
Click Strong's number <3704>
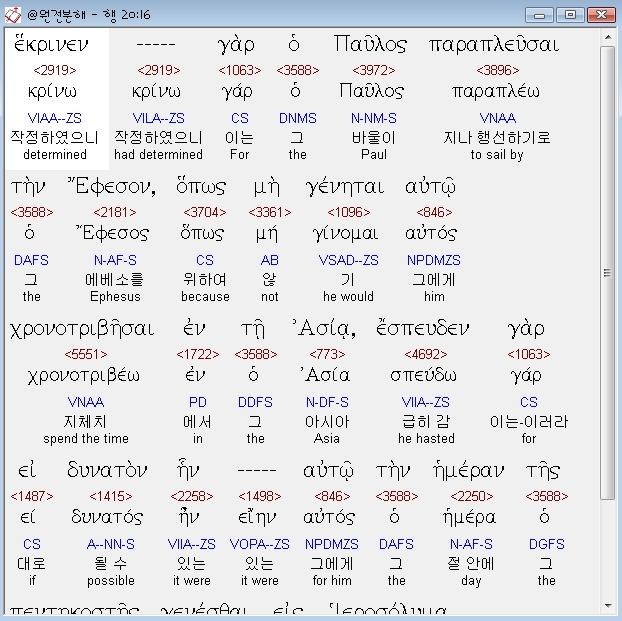point(205,212)
